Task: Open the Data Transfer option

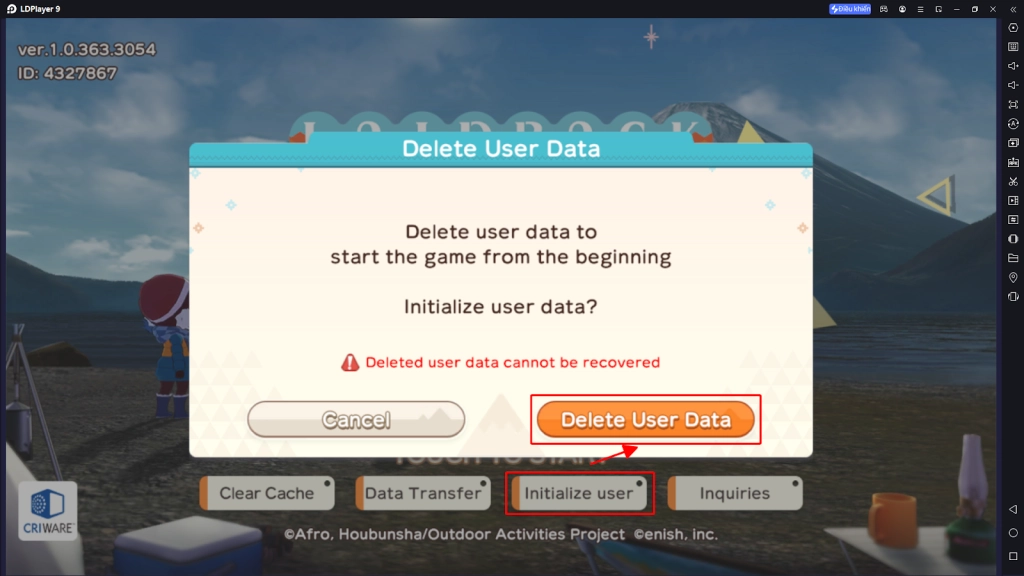Action: pos(423,493)
